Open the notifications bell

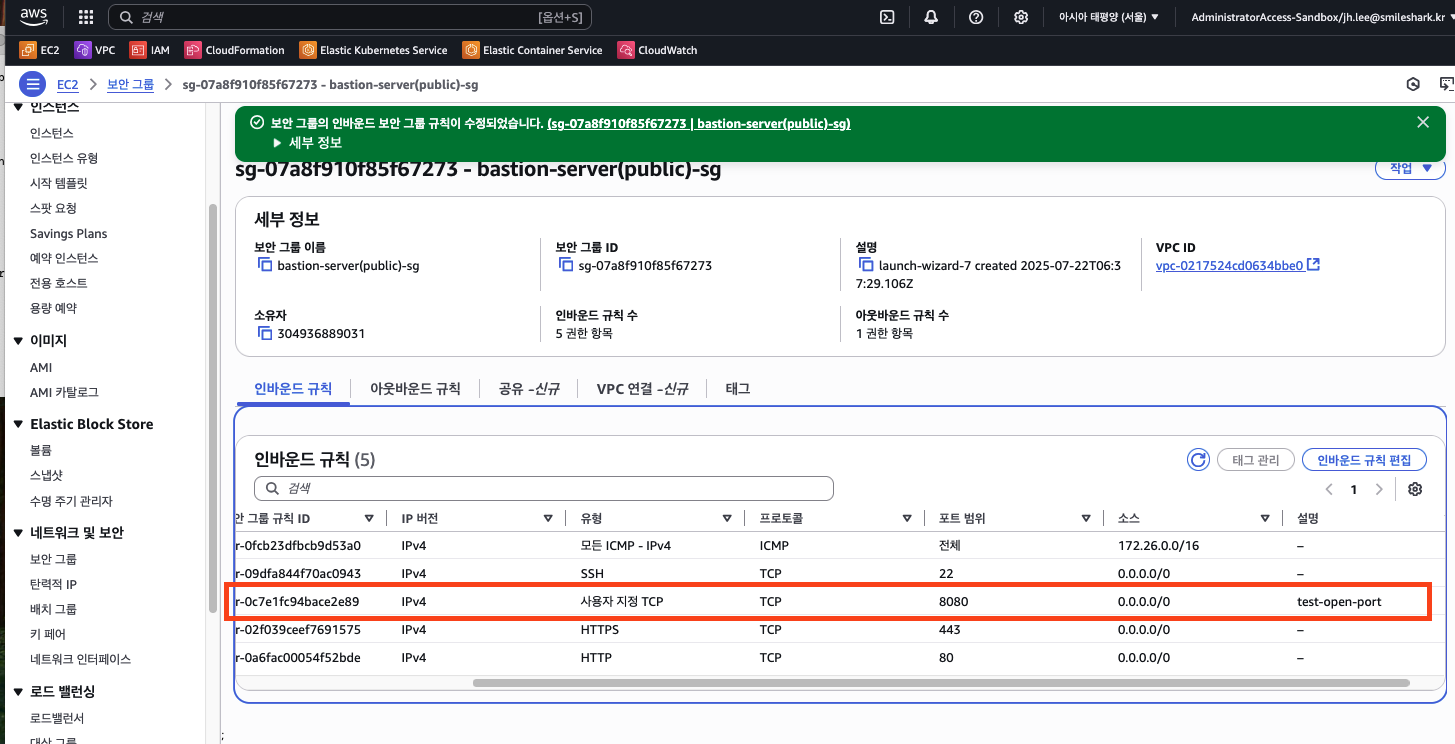tap(931, 17)
